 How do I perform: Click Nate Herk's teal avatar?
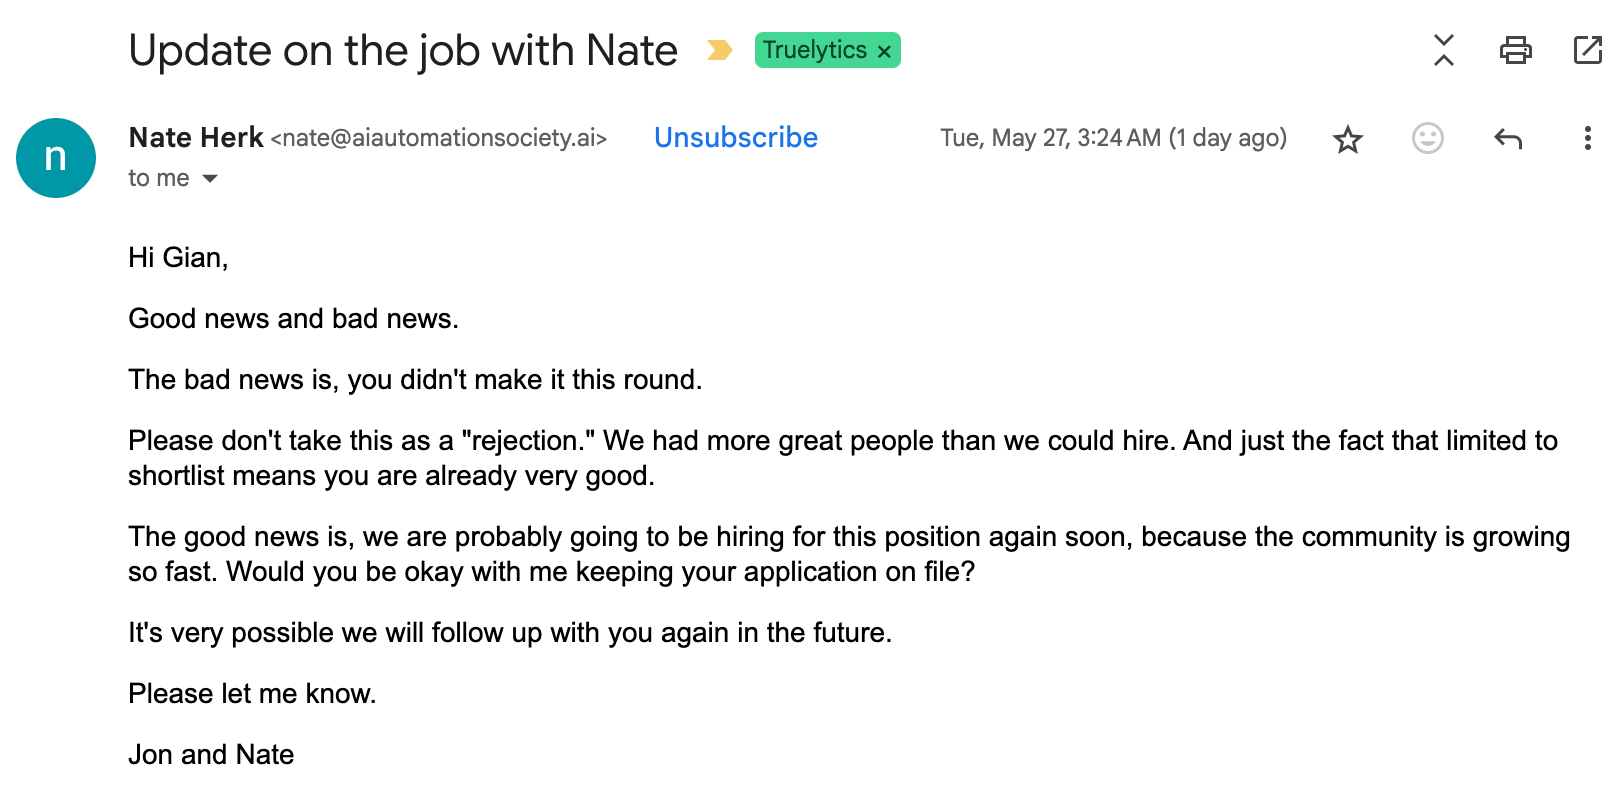pyautogui.click(x=56, y=158)
